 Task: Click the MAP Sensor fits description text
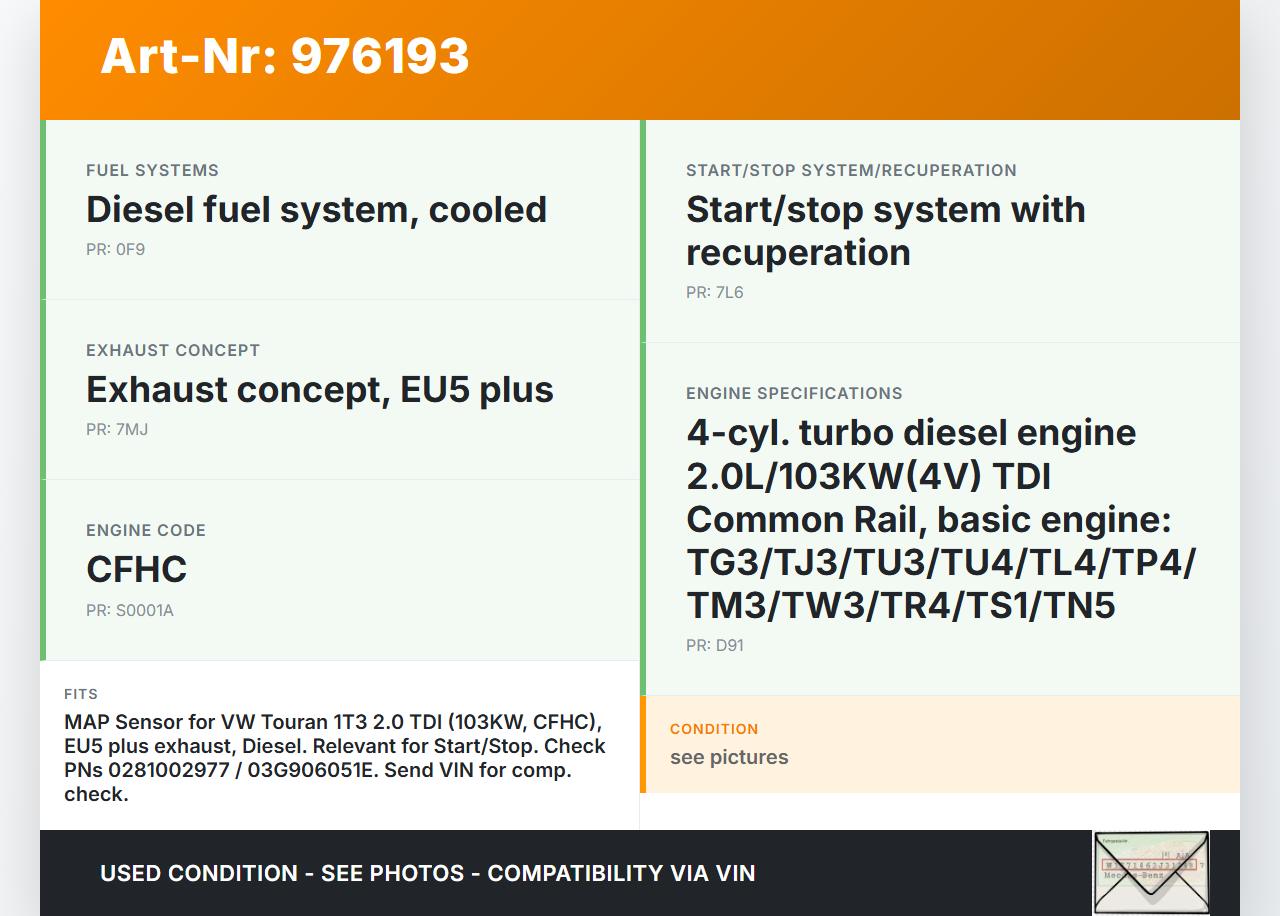pos(335,758)
